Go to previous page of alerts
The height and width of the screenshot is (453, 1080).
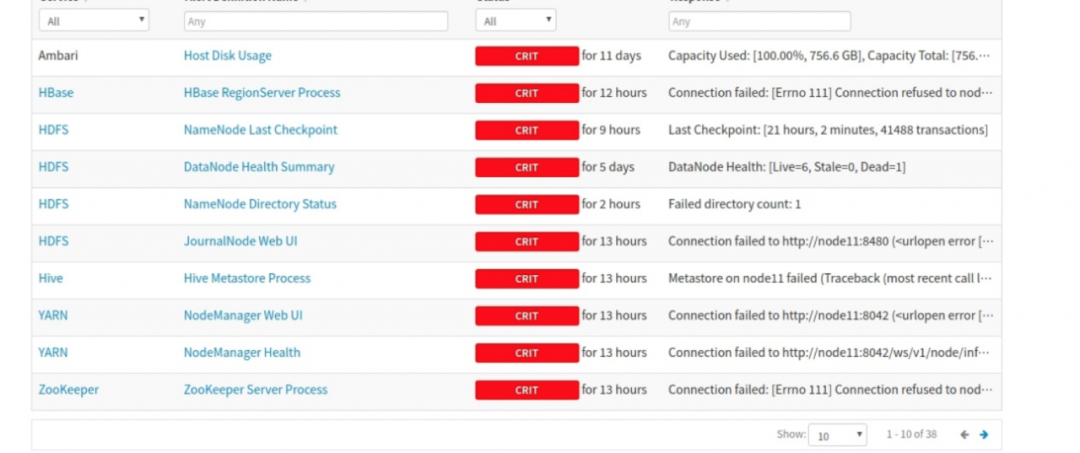(x=964, y=434)
